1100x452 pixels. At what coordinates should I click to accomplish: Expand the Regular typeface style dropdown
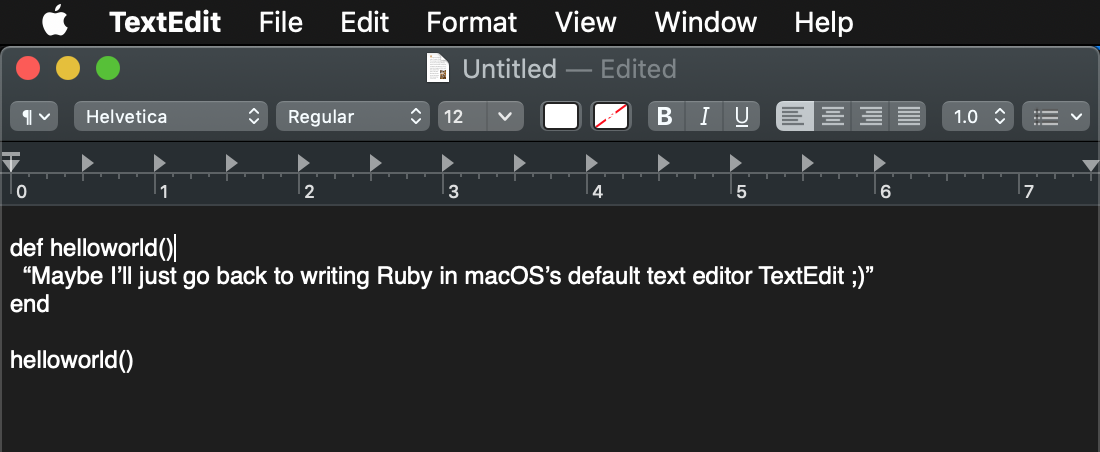[352, 117]
